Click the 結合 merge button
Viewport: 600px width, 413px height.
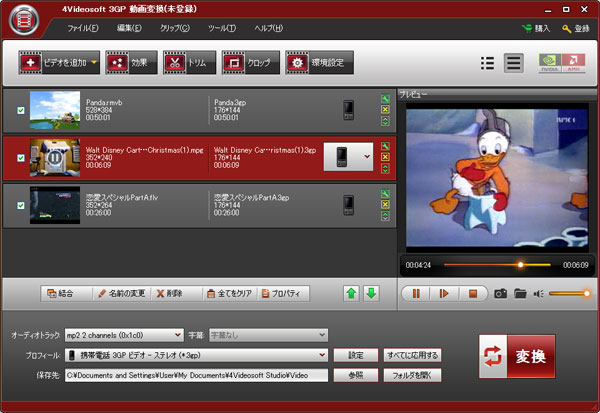tap(66, 294)
